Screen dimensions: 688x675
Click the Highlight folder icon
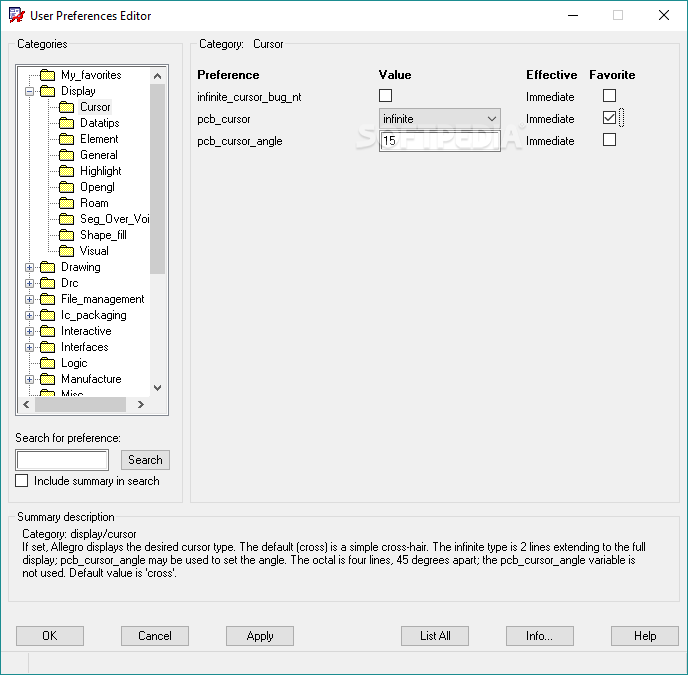(66, 171)
